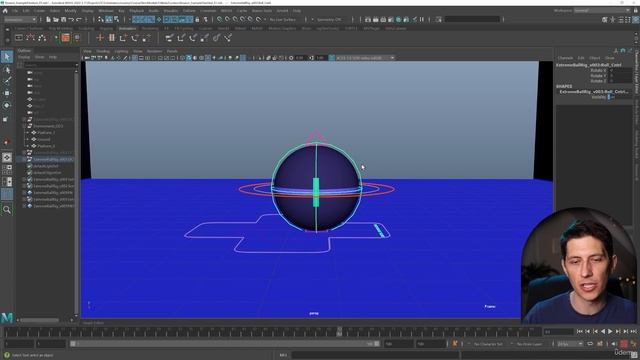Open the viewport Shading menu
640x360 pixels.
[x=103, y=51]
